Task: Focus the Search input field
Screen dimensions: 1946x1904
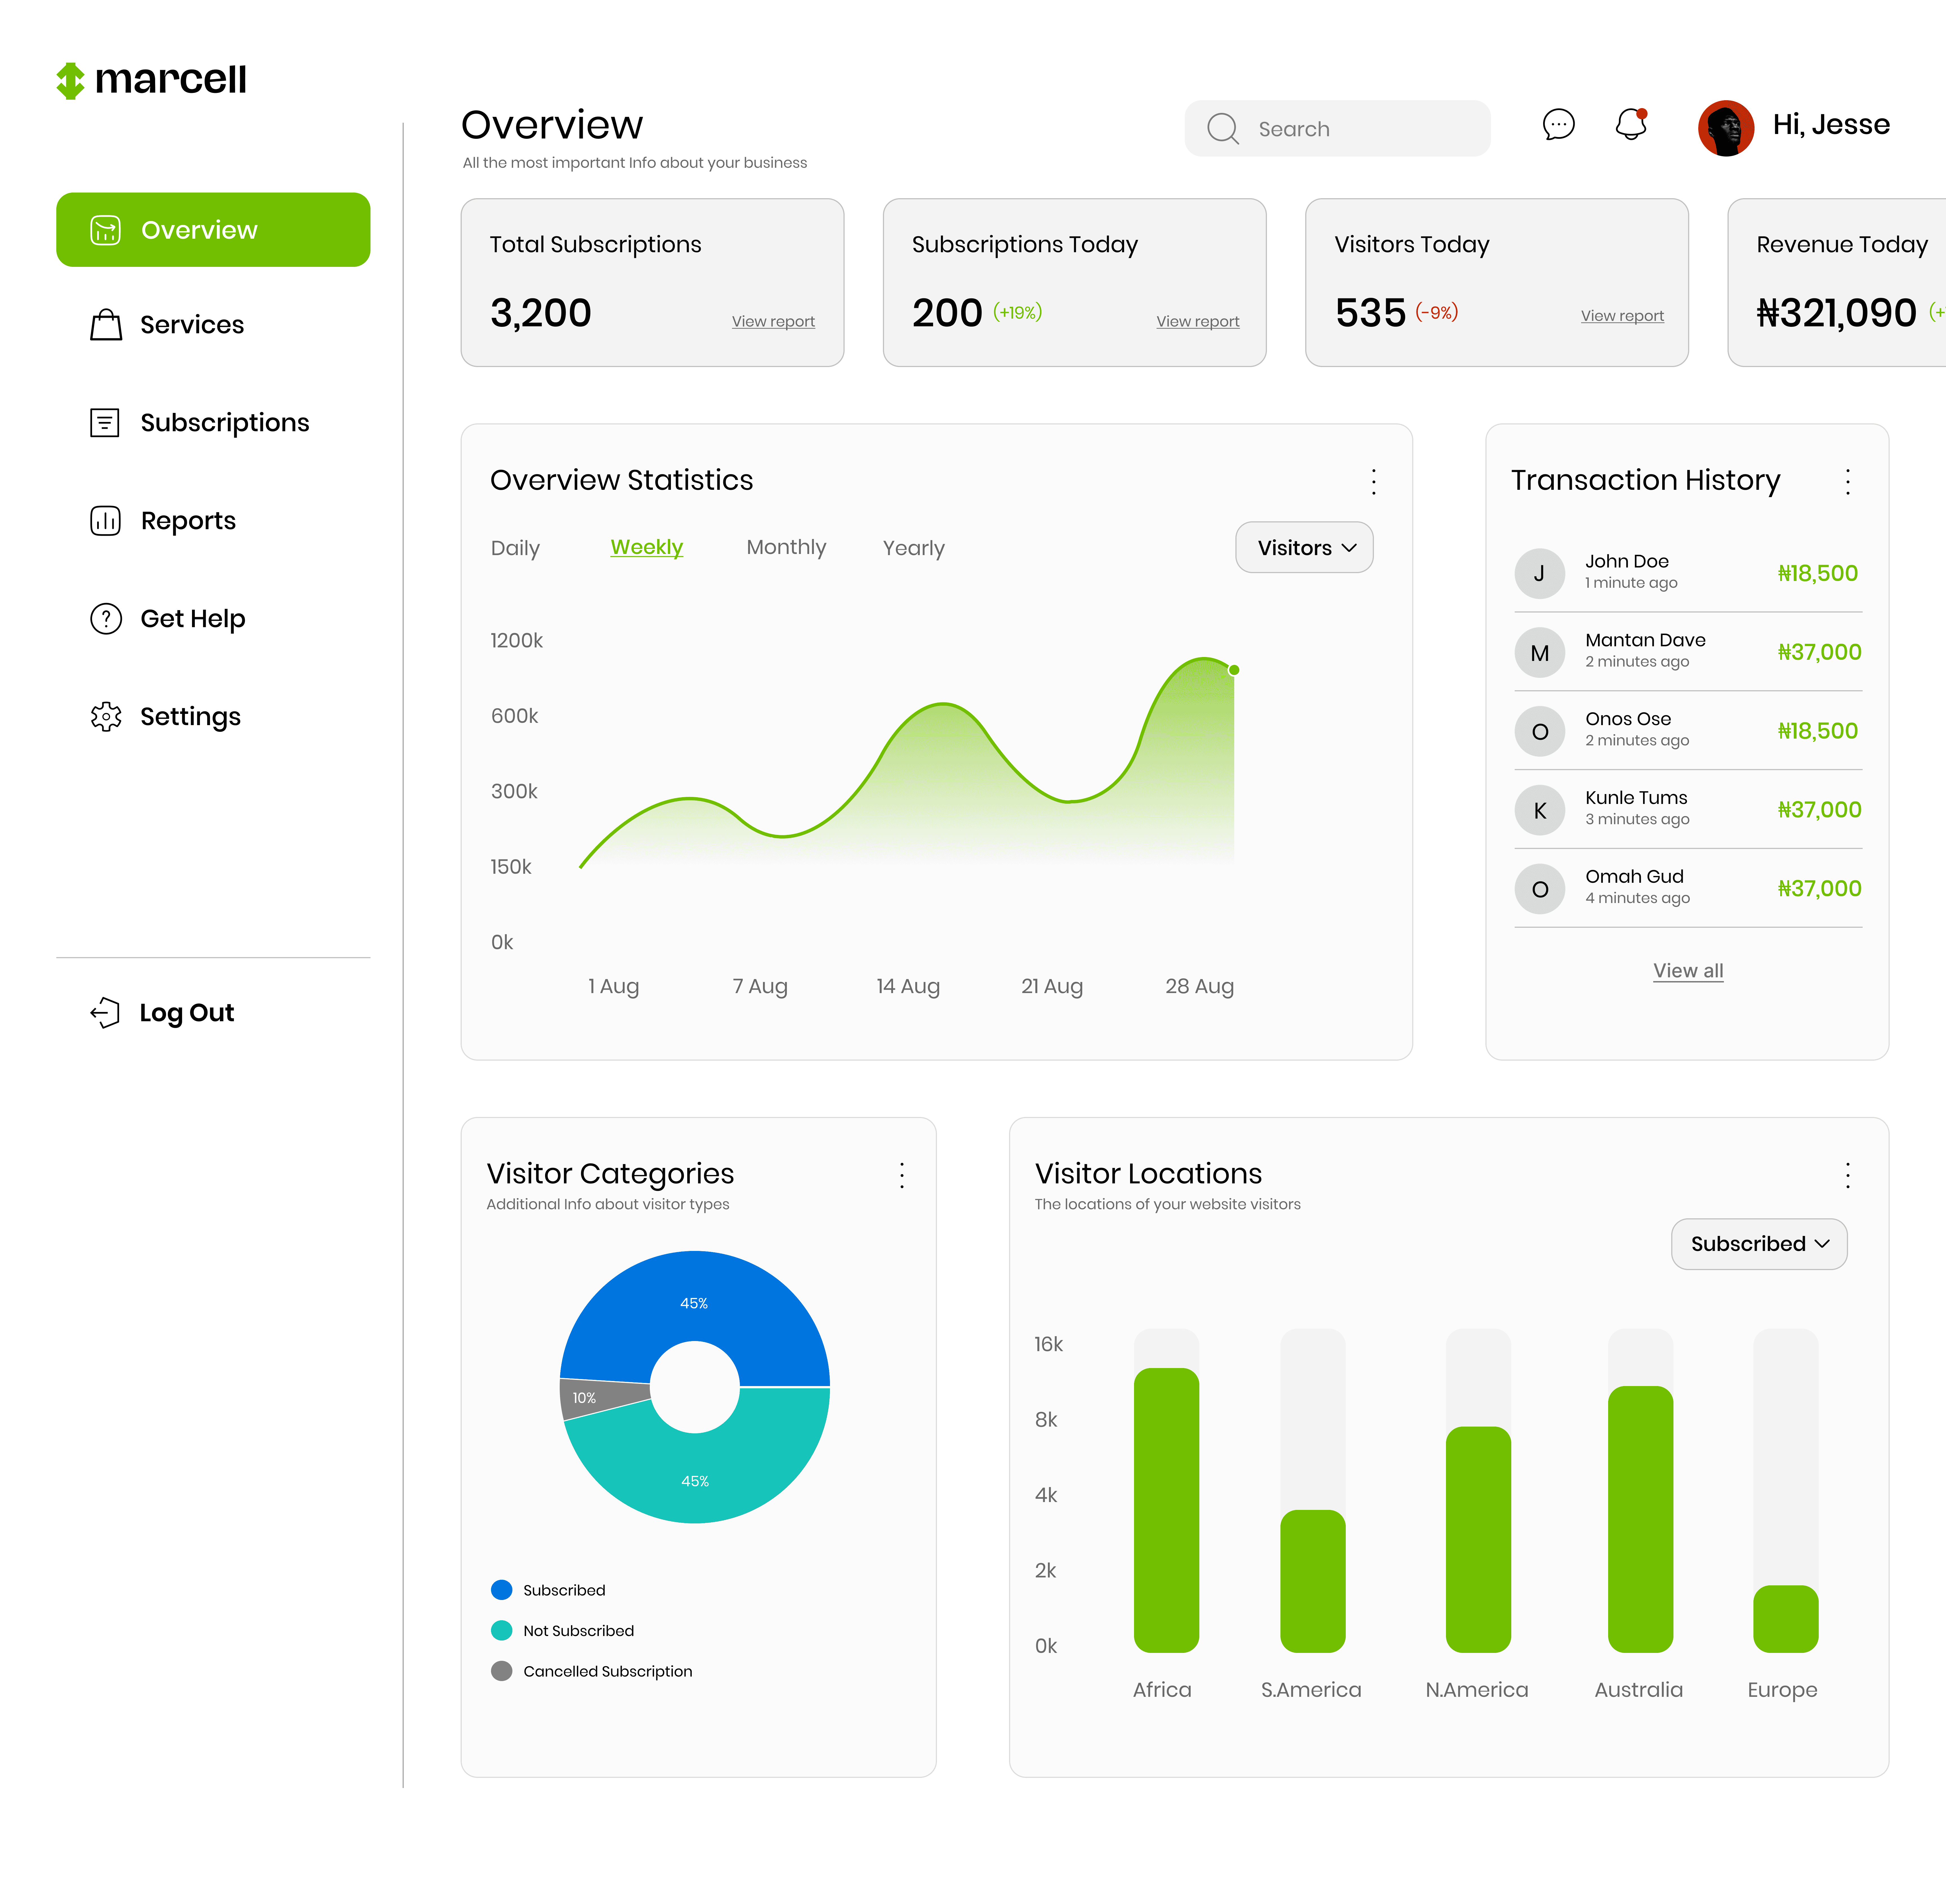Action: pyautogui.click(x=1338, y=128)
